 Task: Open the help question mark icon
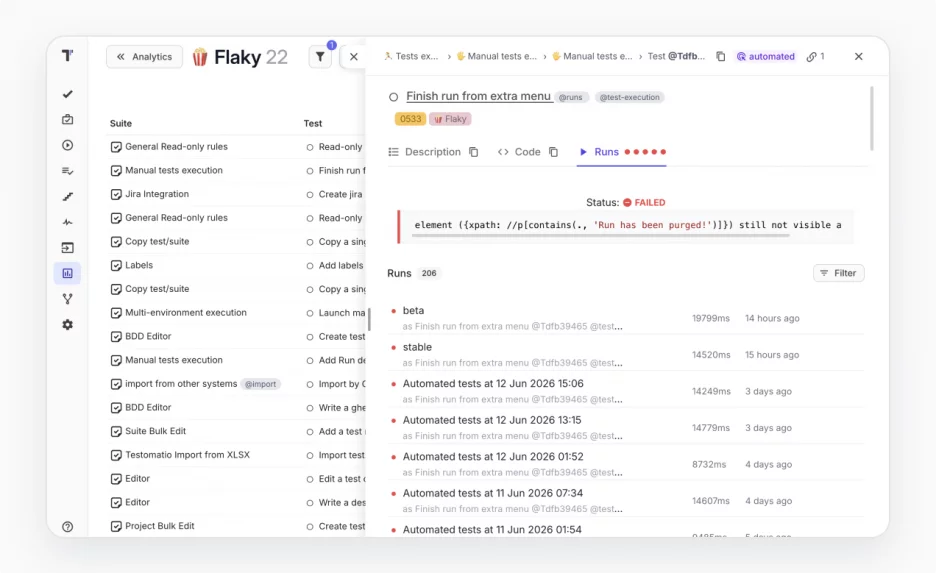[67, 526]
